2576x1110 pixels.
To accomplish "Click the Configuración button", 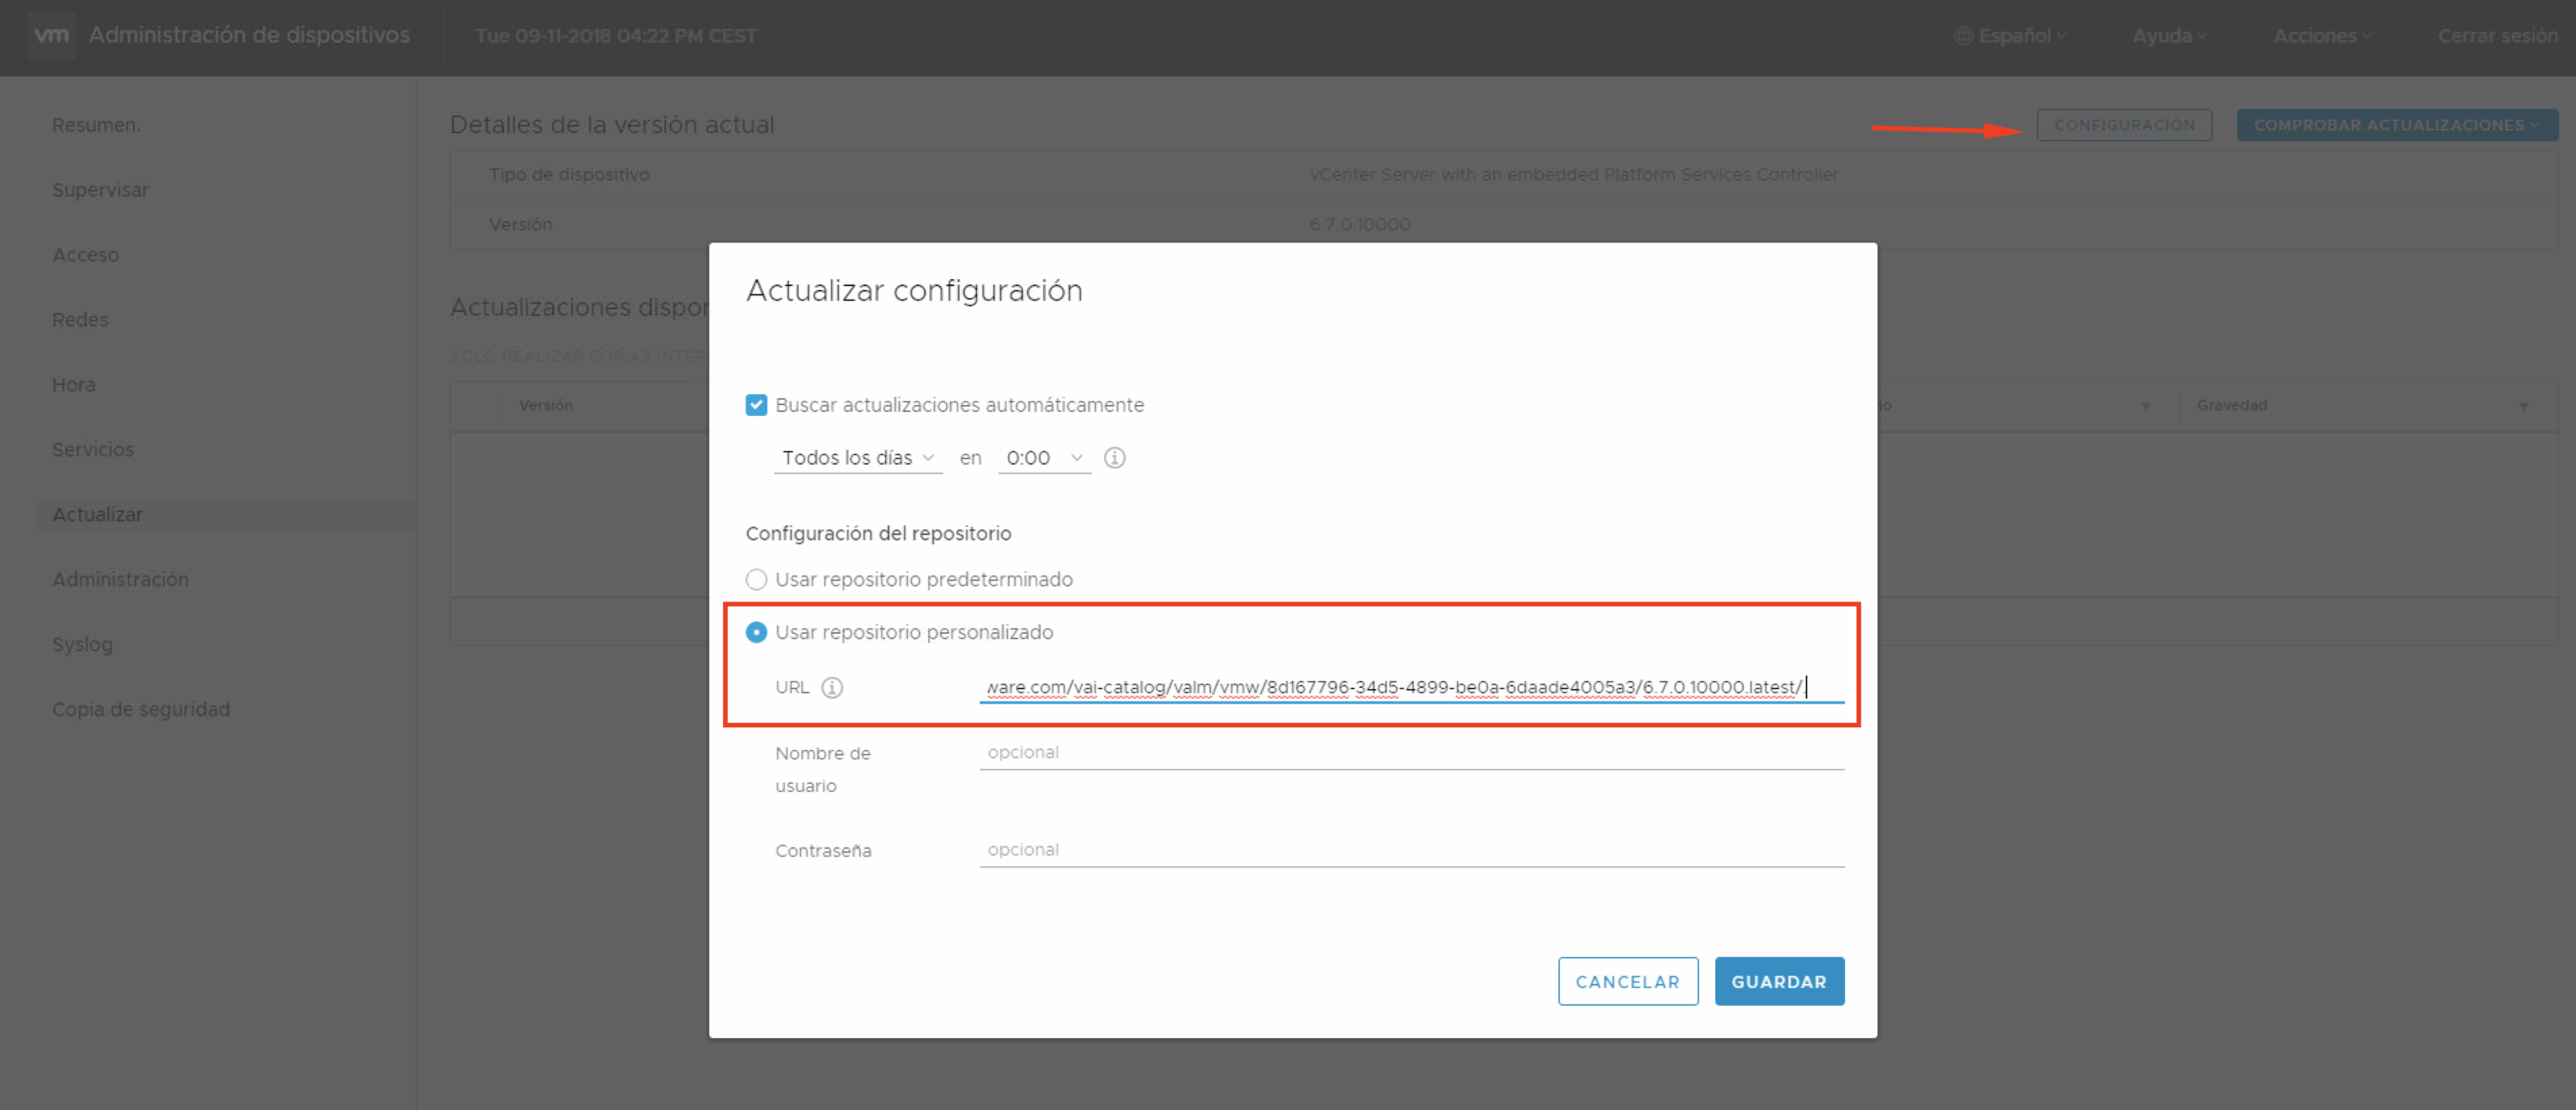I will (x=2124, y=124).
